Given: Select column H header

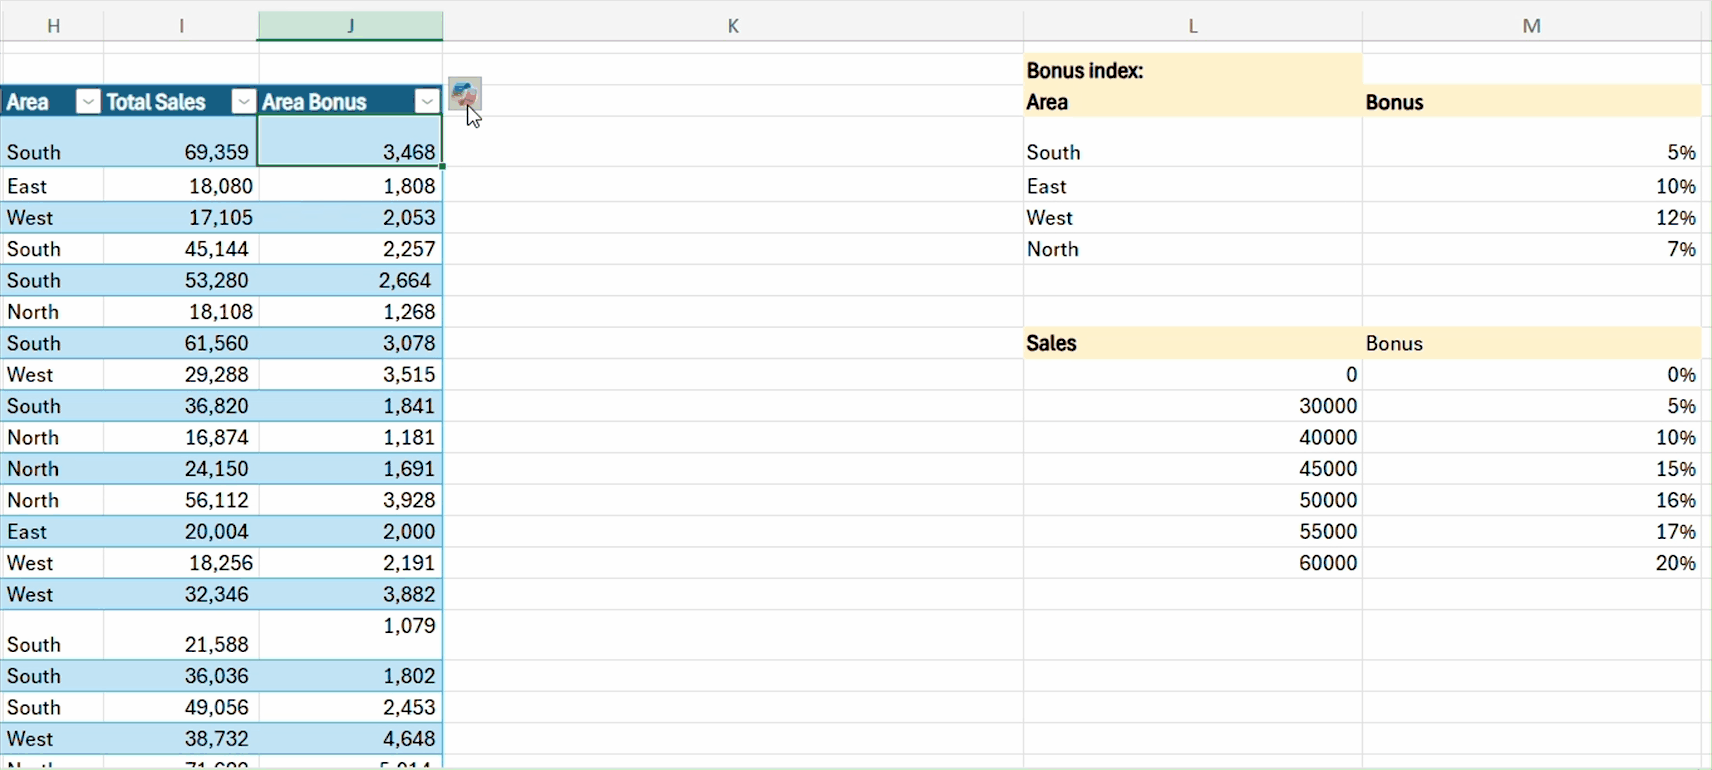Looking at the screenshot, I should click(x=53, y=26).
